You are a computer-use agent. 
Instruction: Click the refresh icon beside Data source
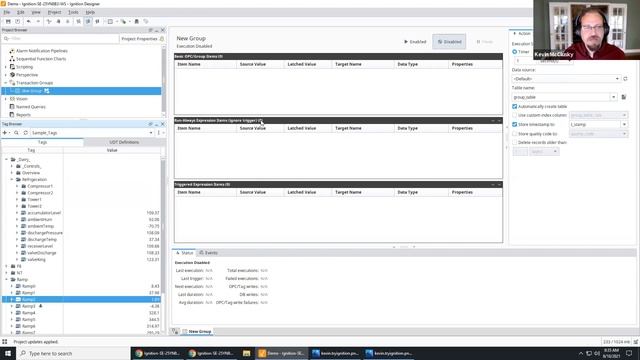(625, 78)
